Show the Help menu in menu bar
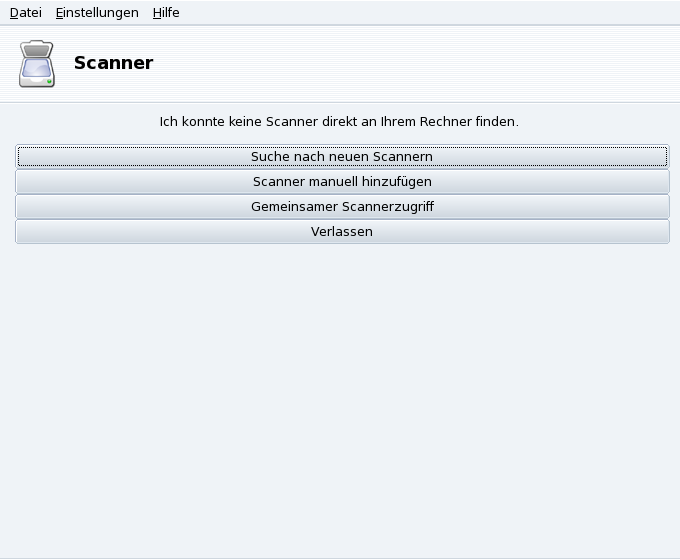Viewport: 680px width, 560px height. pyautogui.click(x=166, y=13)
